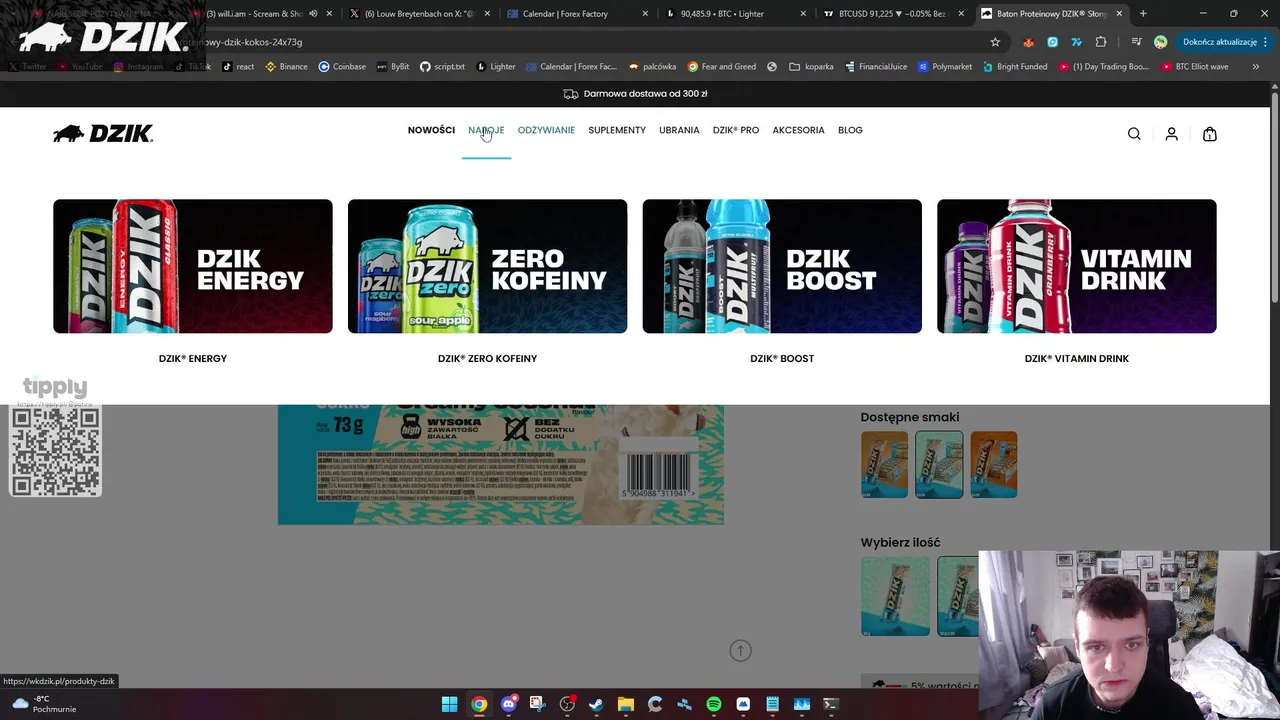The height and width of the screenshot is (720, 1280).
Task: Open the Binance bookmark
Action: [286, 66]
